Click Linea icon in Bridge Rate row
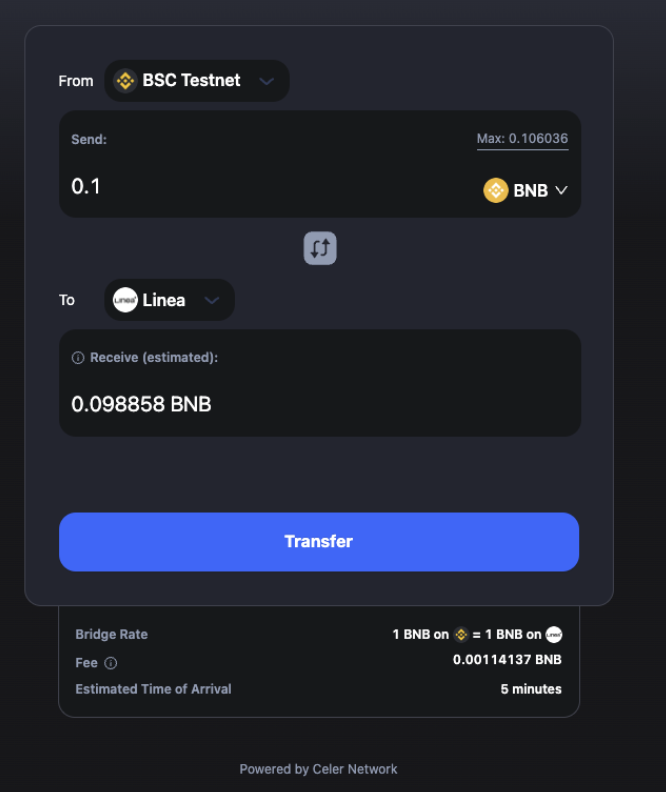Viewport: 666px width, 792px height. [x=554, y=634]
